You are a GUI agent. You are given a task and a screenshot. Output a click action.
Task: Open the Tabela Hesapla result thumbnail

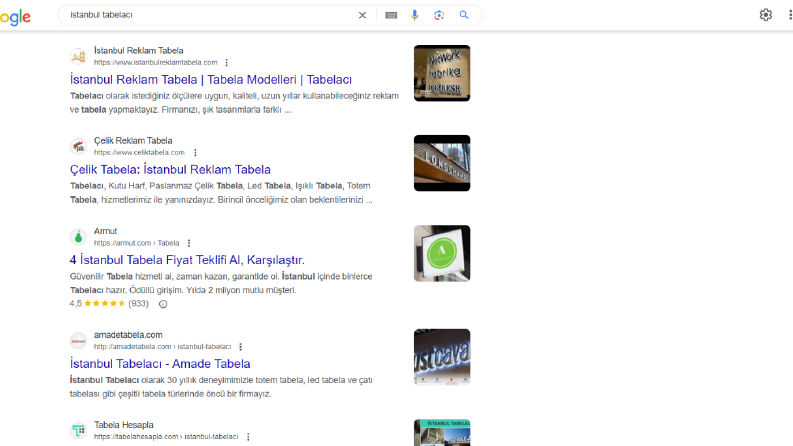pos(442,433)
